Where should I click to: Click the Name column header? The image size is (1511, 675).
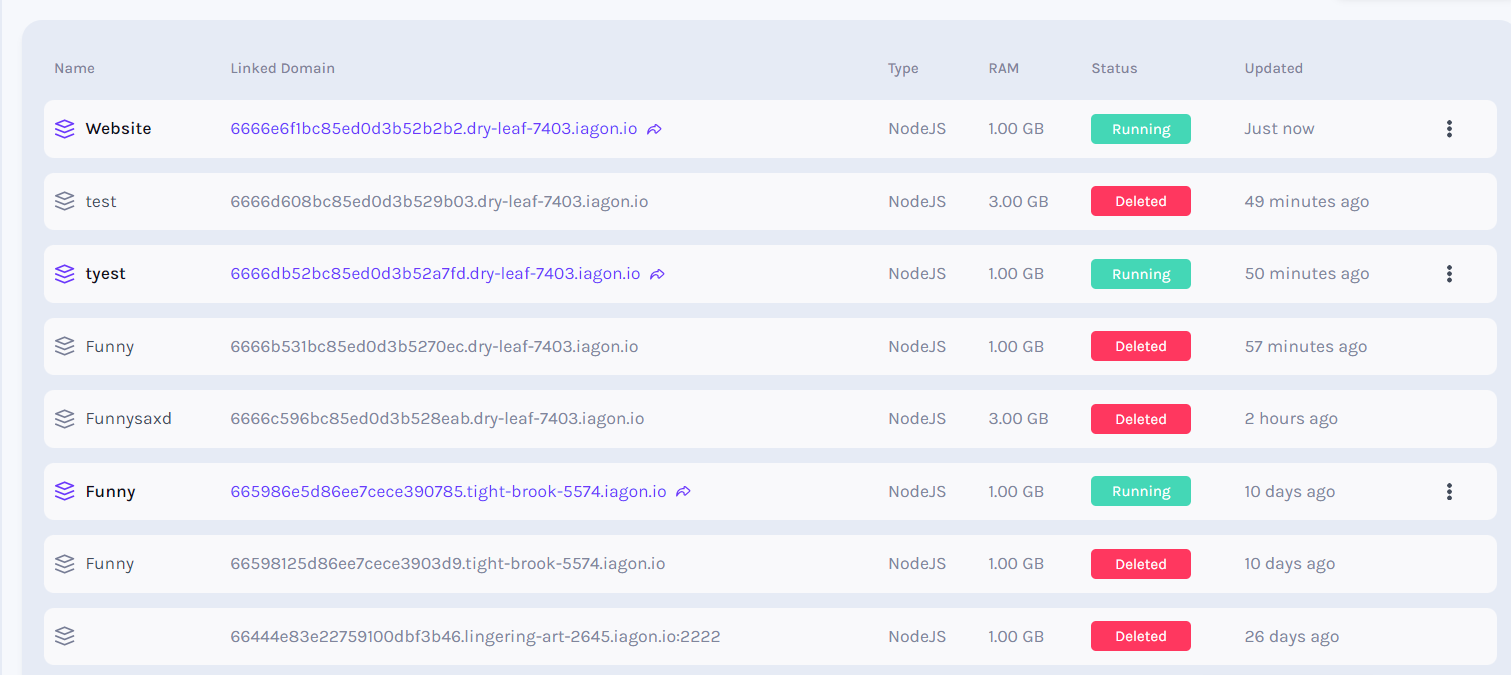74,69
